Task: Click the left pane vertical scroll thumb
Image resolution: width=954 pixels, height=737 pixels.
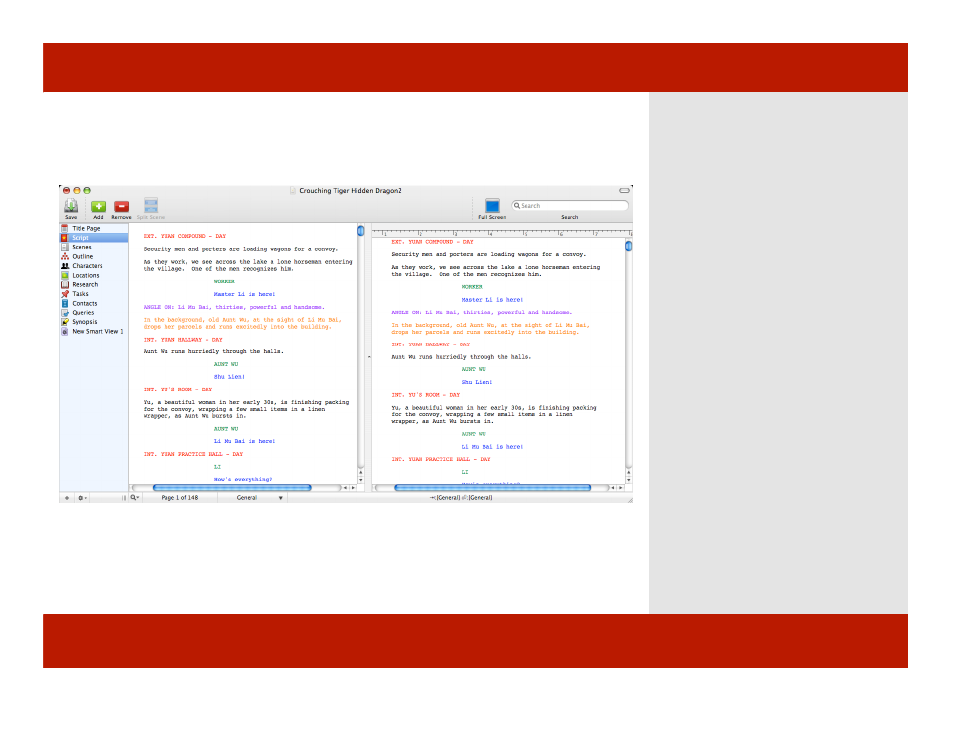Action: [361, 231]
